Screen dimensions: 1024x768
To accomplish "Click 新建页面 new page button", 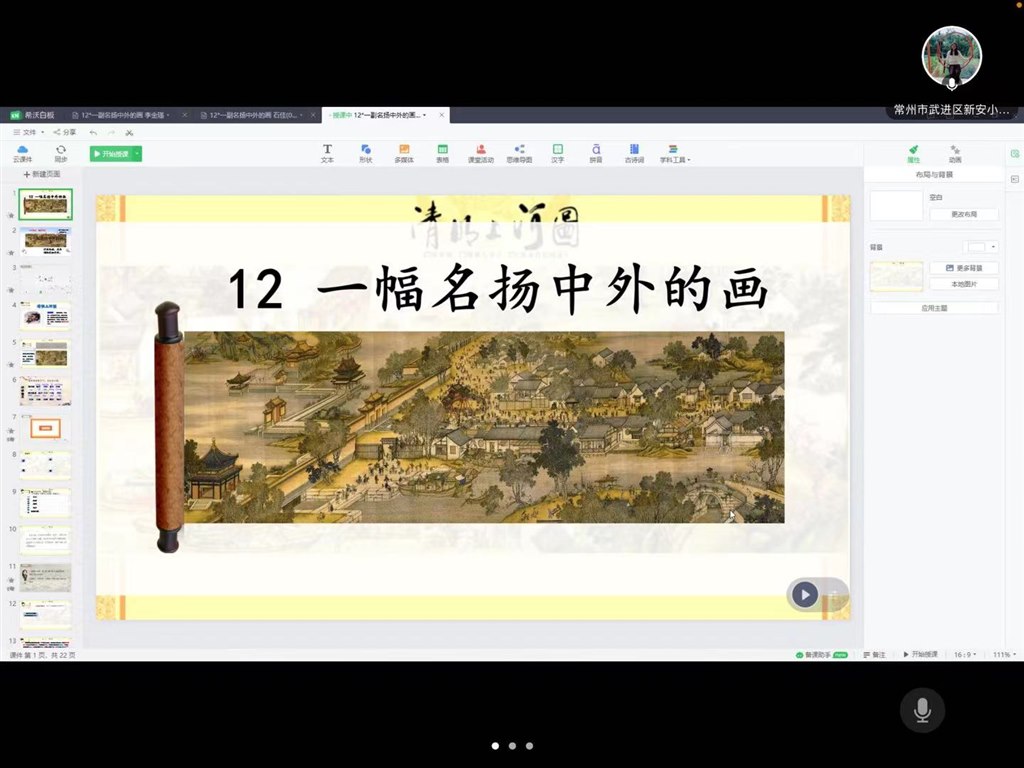I will tap(42, 174).
